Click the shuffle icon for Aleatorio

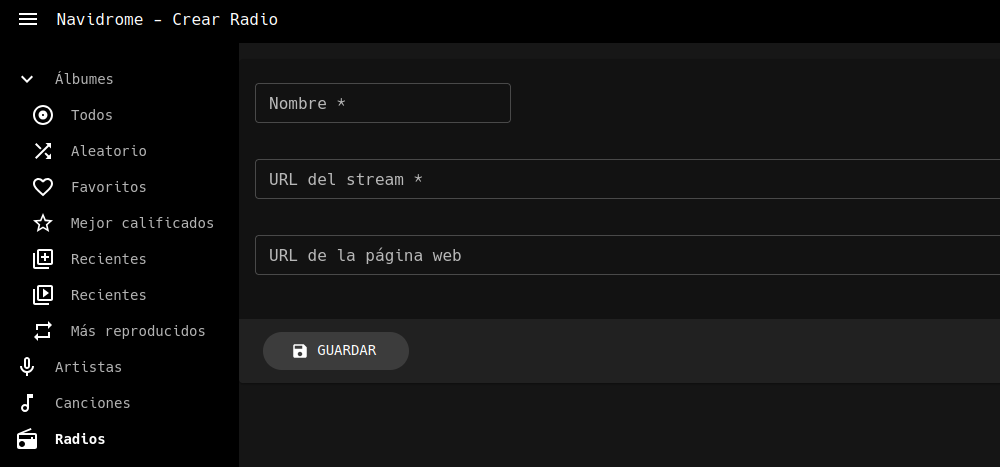coord(43,151)
